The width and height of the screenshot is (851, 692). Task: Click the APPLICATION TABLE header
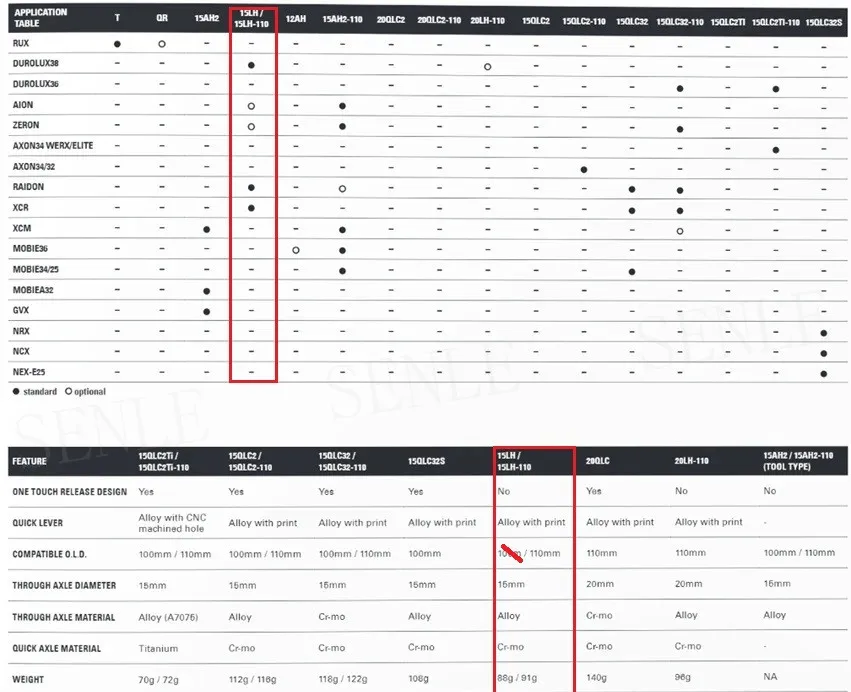(41, 18)
